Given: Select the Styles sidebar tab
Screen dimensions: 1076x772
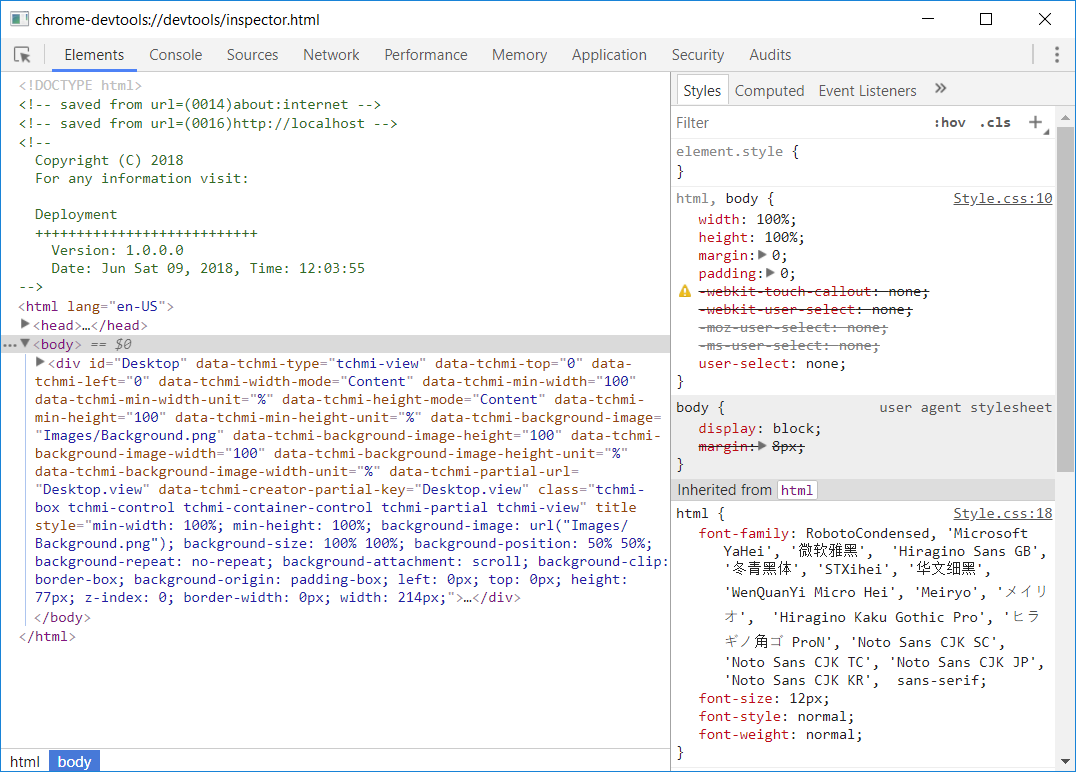Looking at the screenshot, I should [x=702, y=91].
